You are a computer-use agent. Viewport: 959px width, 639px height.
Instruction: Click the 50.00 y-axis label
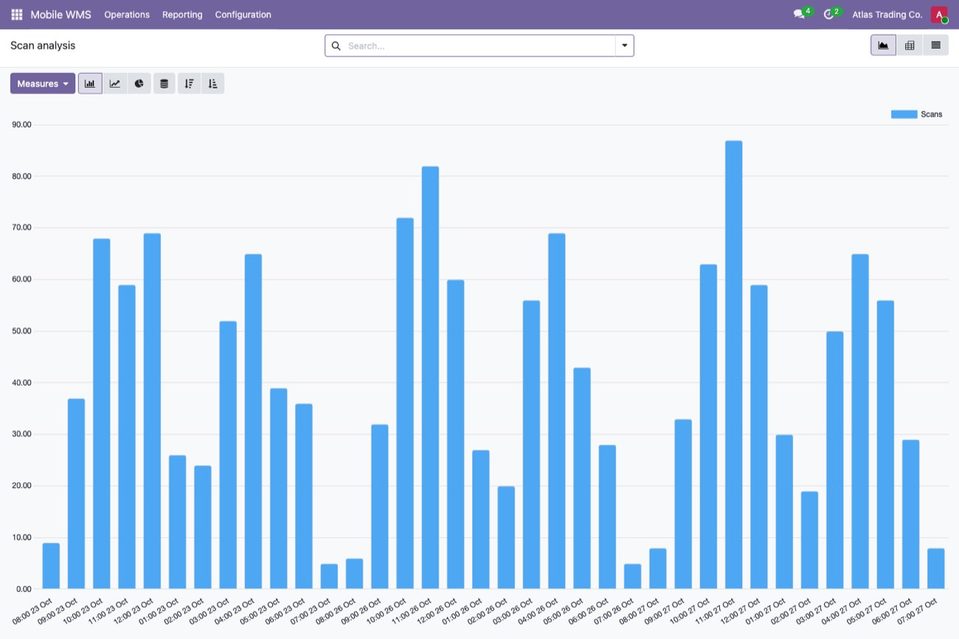[x=23, y=331]
